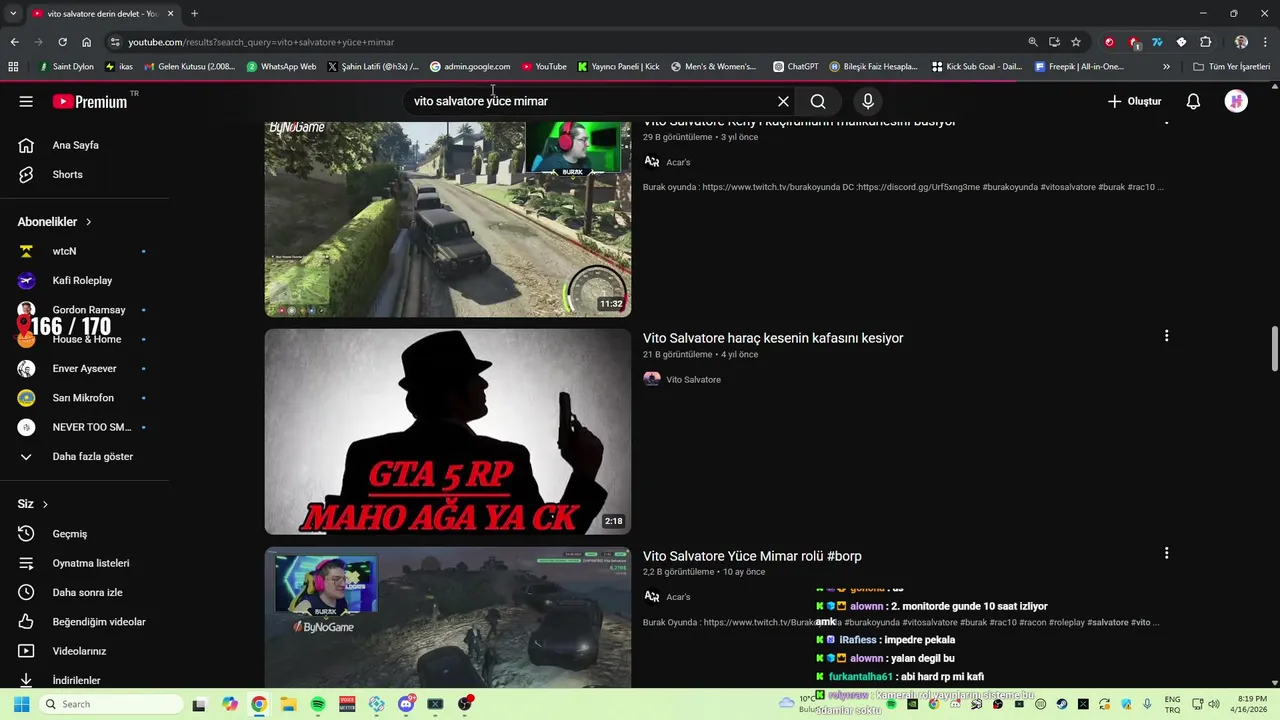Click browser Back arrow
Viewport: 1280px width, 720px height.
tap(14, 42)
